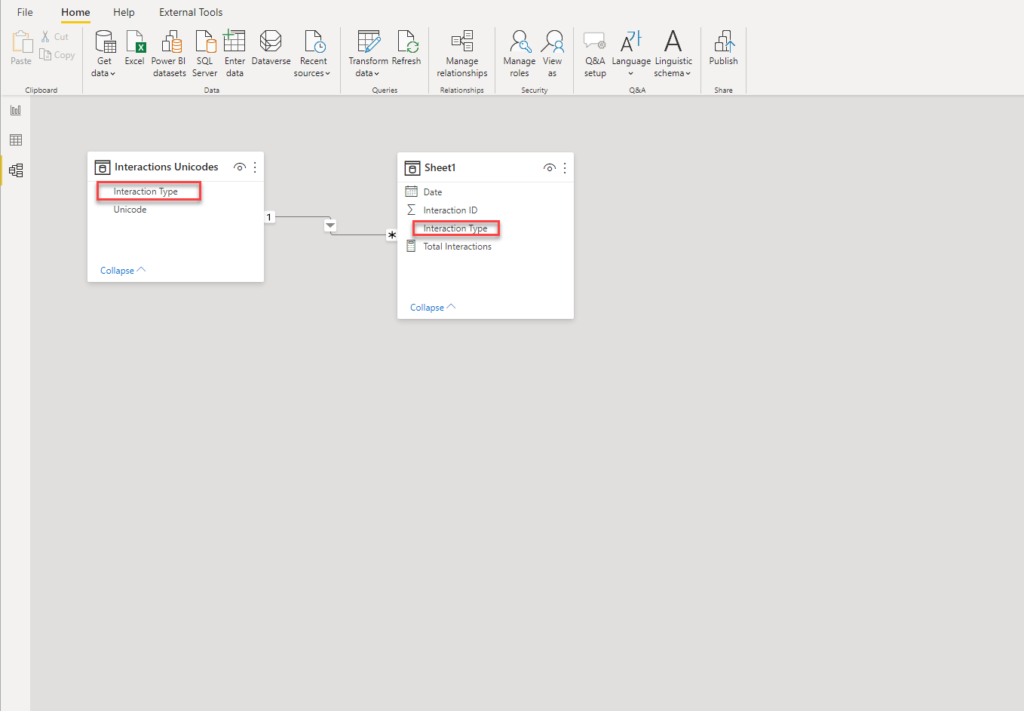Connect to SQL Server
Viewport: 1024px width, 711px height.
tap(204, 54)
